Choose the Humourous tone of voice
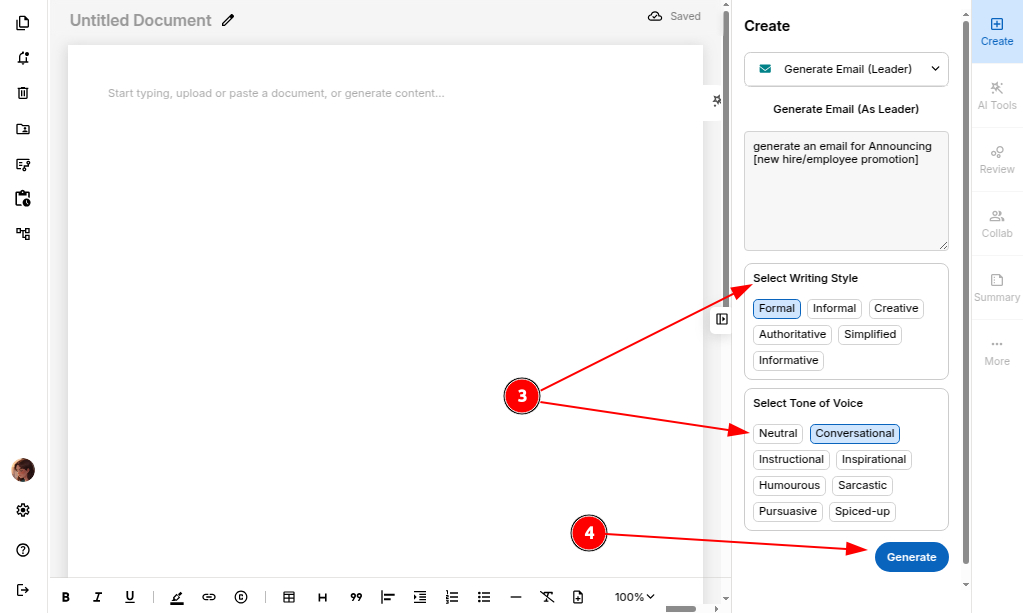The height and width of the screenshot is (613, 1023). (x=789, y=485)
